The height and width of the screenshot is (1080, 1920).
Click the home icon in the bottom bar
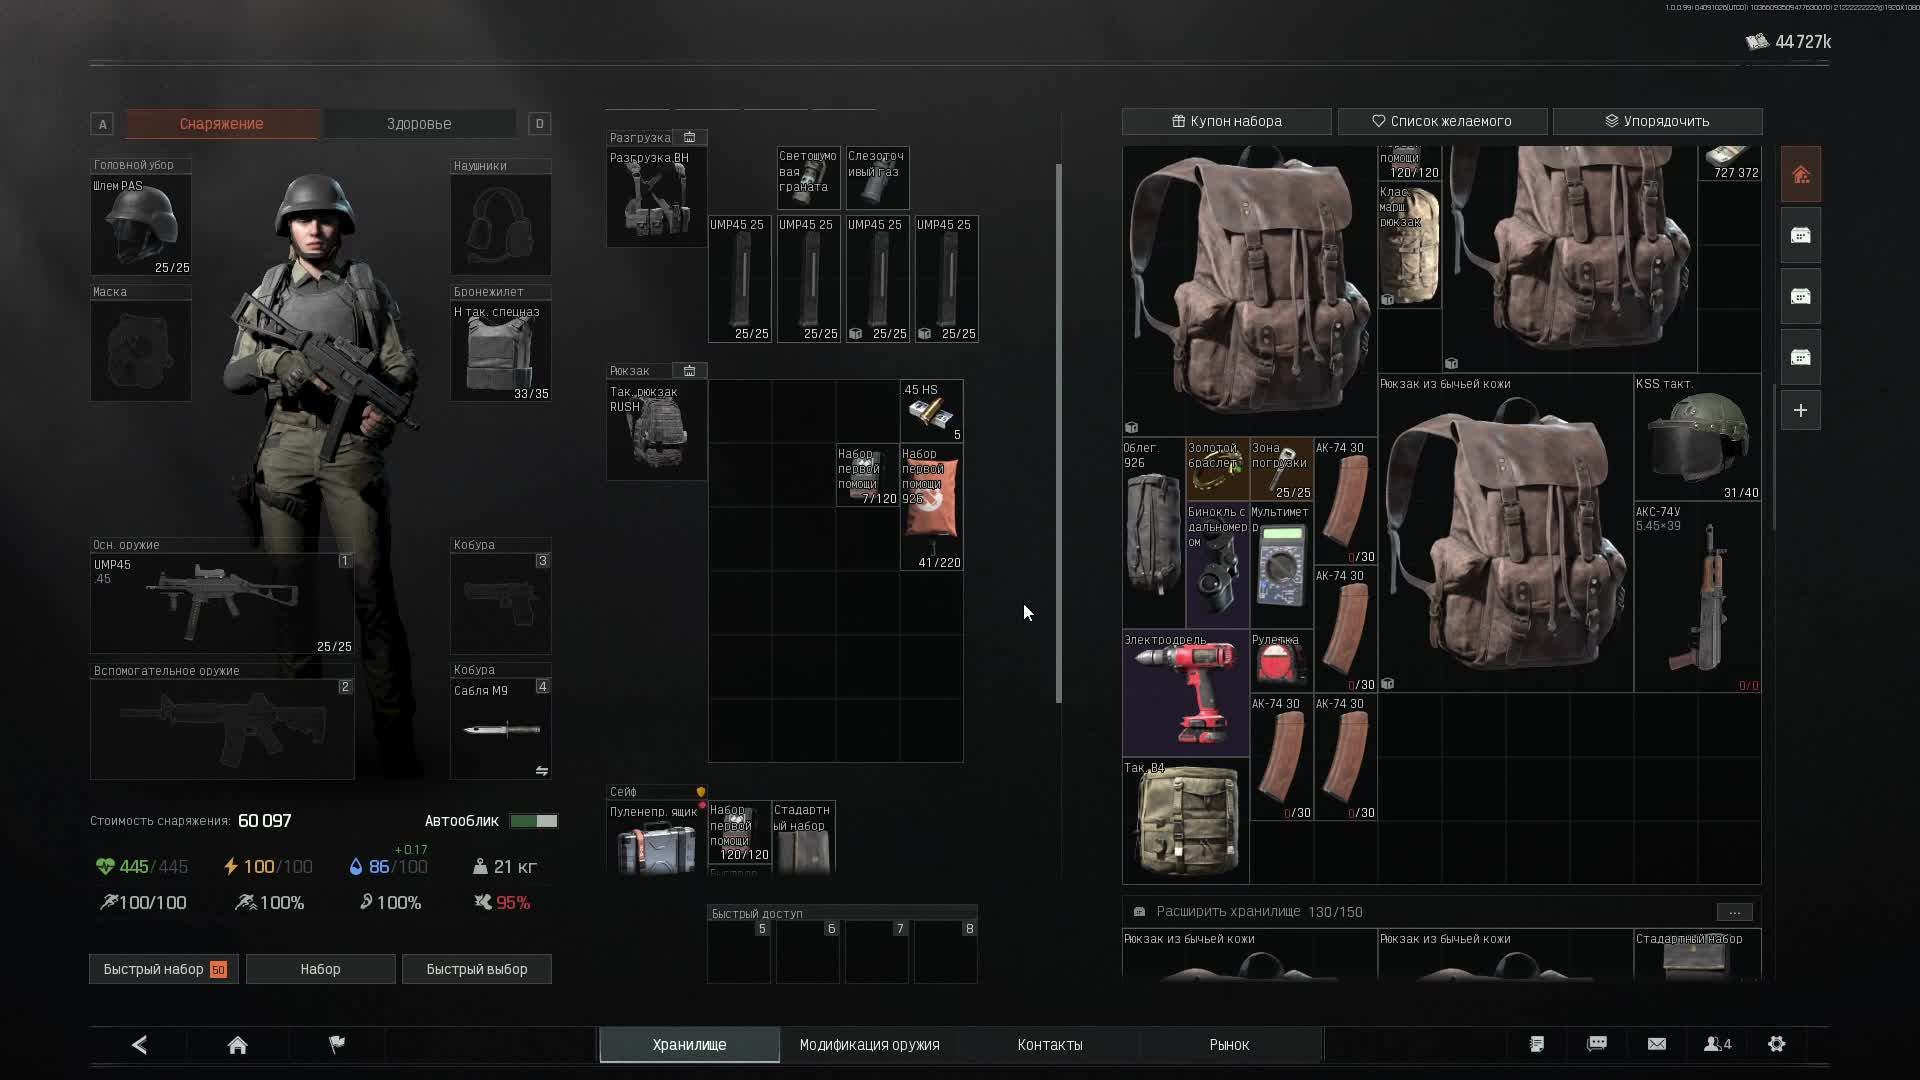click(237, 1045)
